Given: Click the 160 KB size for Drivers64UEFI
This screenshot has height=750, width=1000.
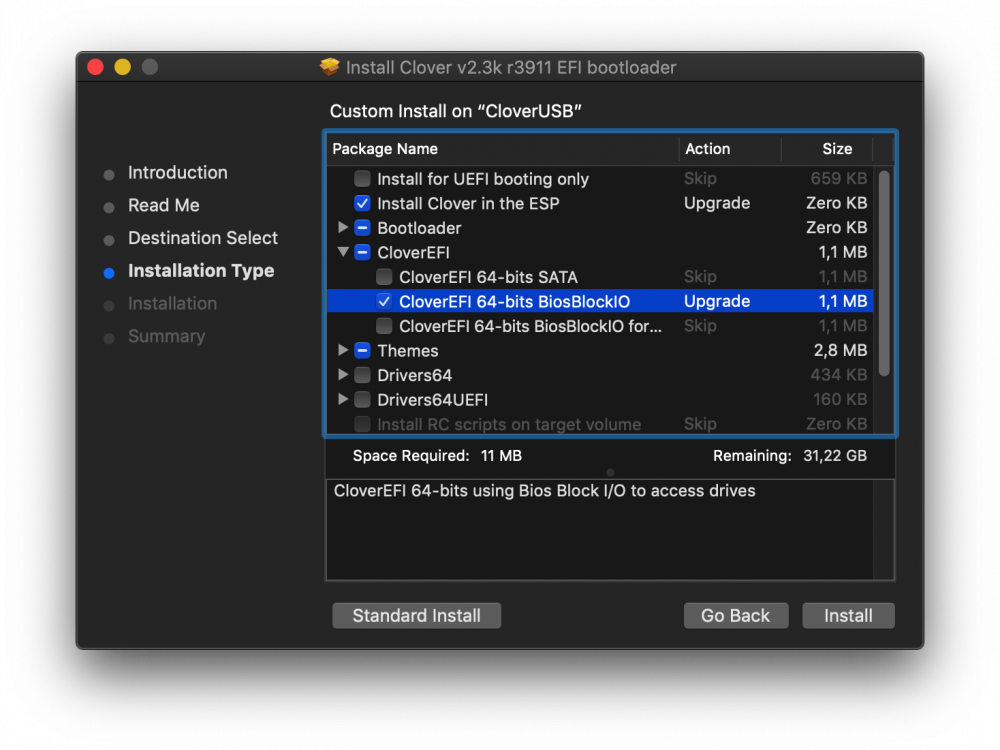Looking at the screenshot, I should [840, 399].
